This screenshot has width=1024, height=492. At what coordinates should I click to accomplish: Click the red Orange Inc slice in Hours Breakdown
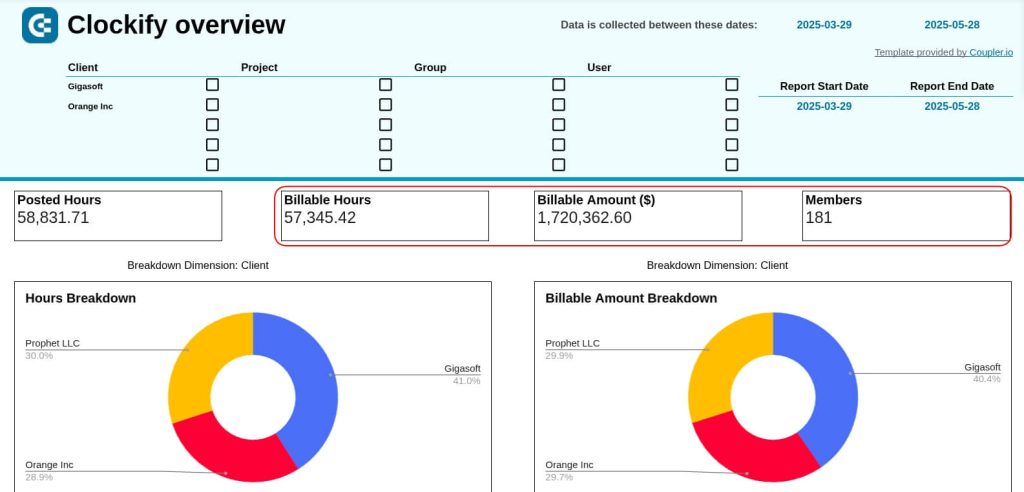click(229, 451)
